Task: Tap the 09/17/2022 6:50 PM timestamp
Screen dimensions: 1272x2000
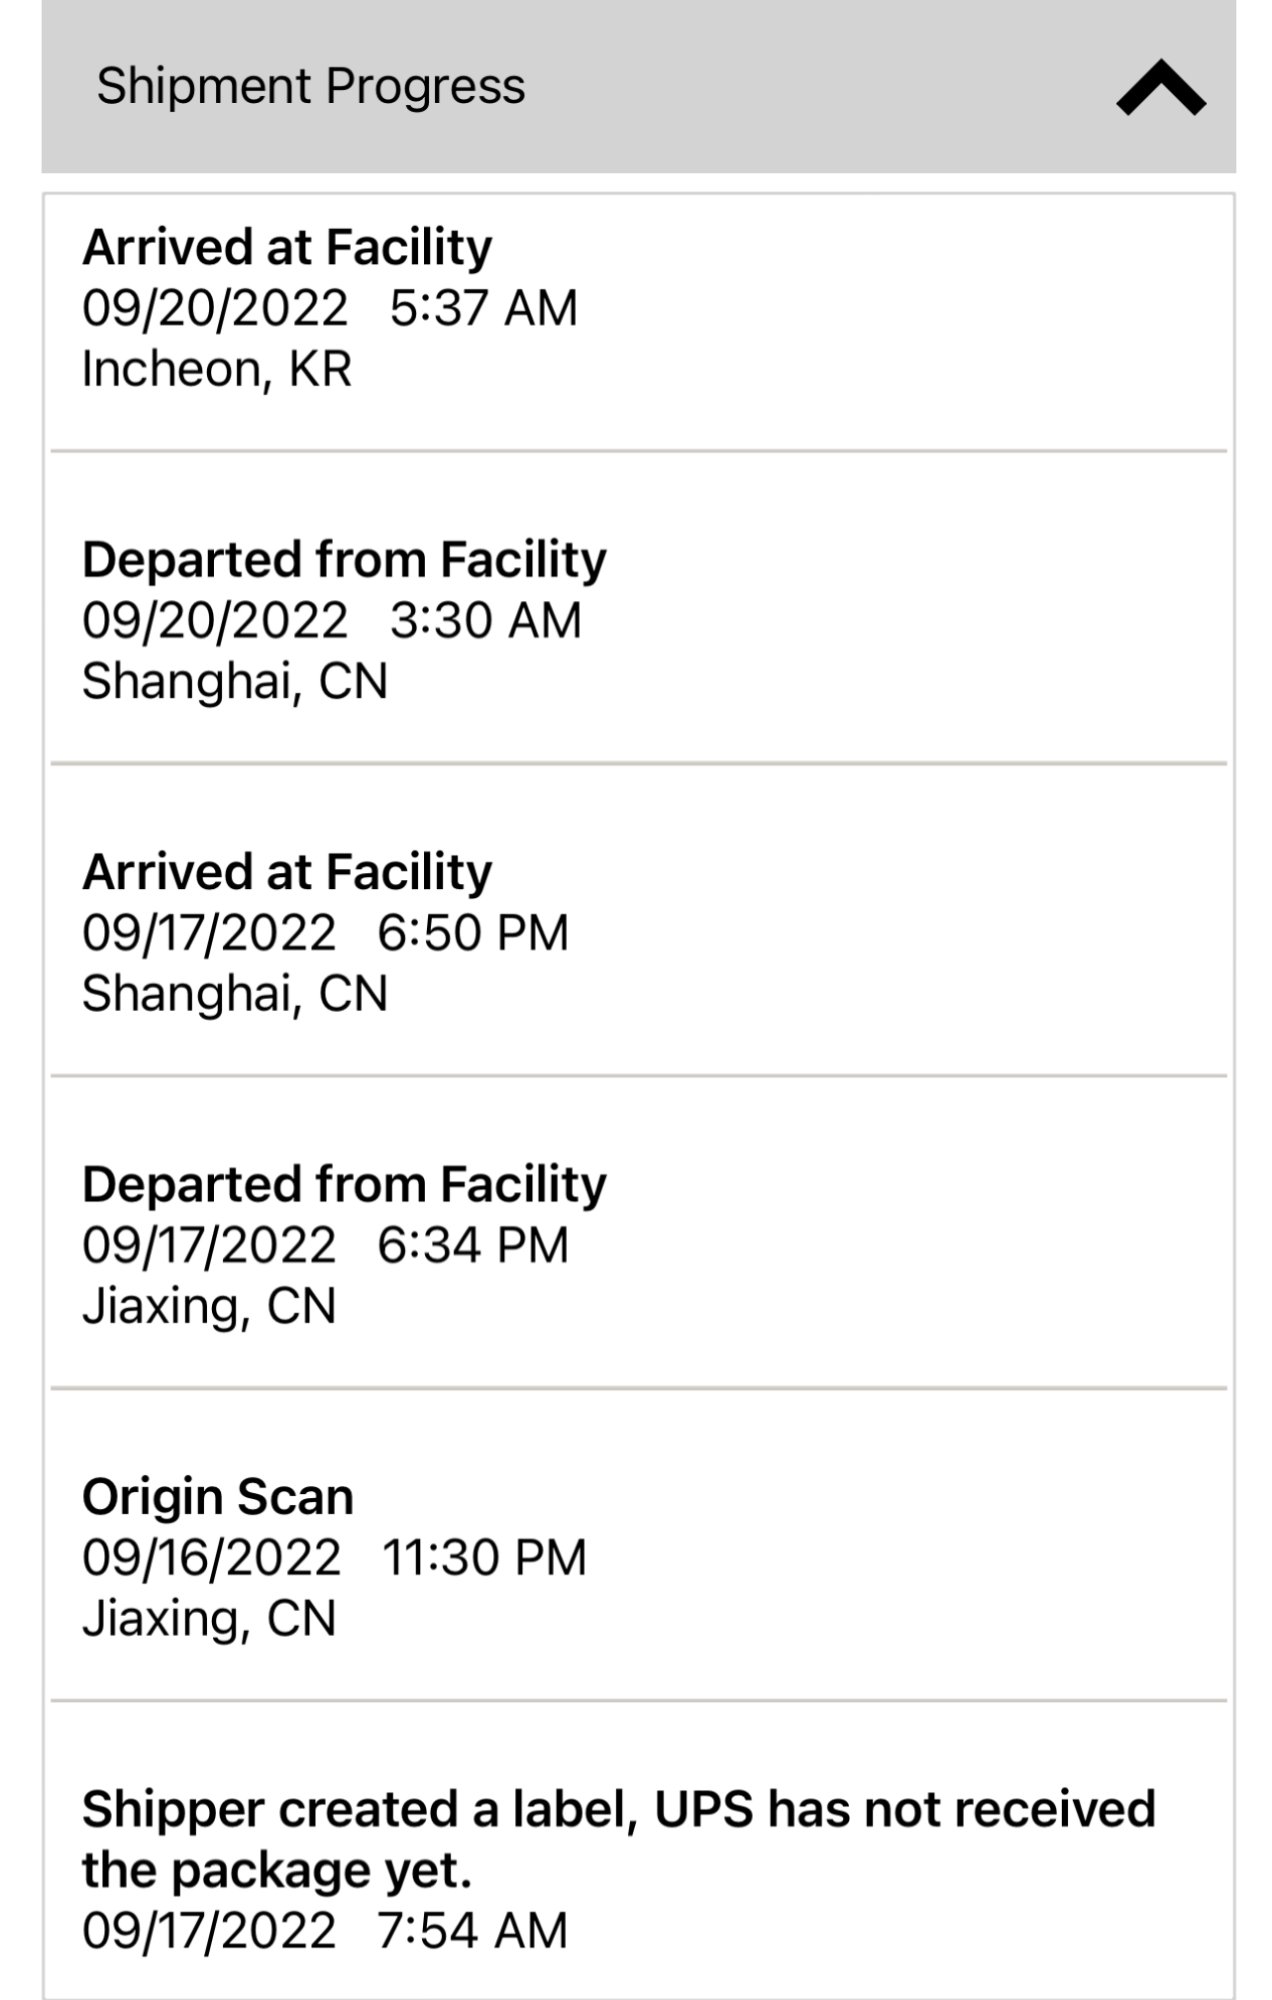Action: pyautogui.click(x=325, y=933)
